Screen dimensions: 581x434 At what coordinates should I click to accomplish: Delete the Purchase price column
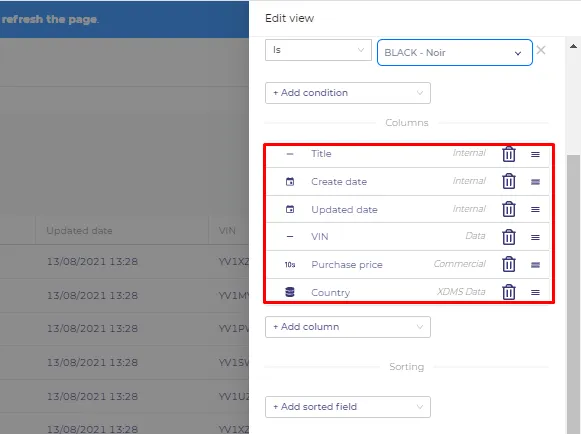509,265
